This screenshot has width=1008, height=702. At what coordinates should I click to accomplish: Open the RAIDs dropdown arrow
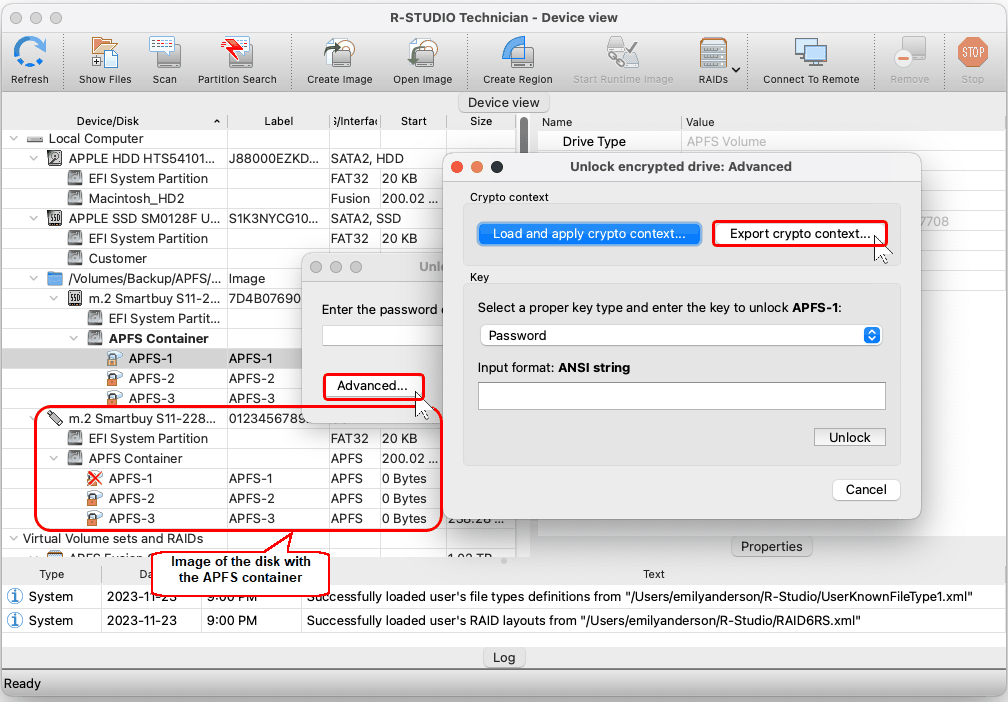coord(736,69)
